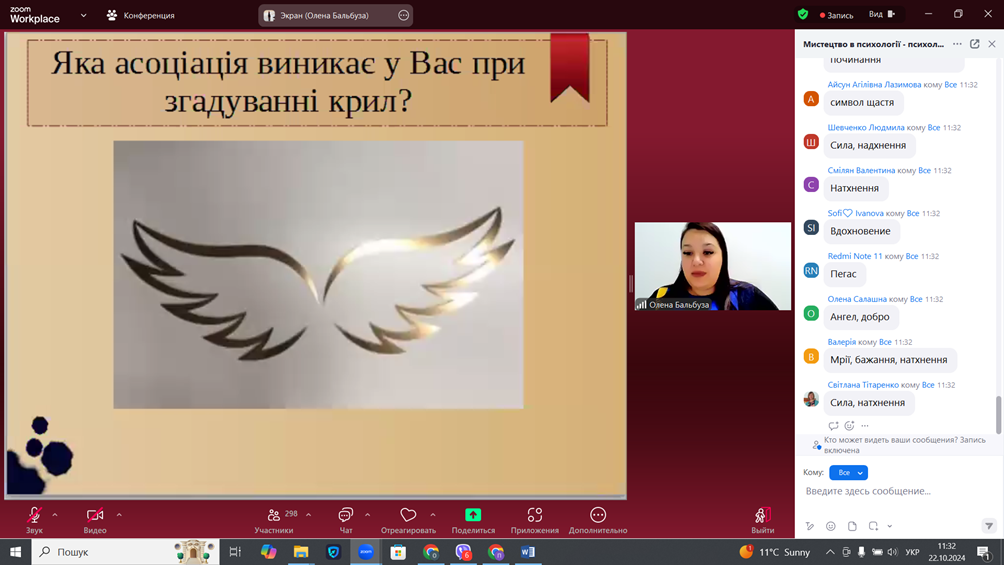
Task: Click the message Ангел, добро
Action: click(x=860, y=317)
